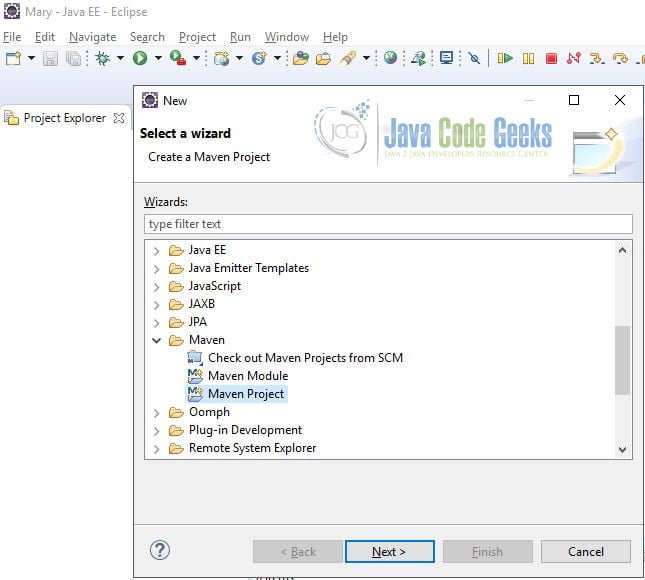Click the Open Type folder icon
Screen dimensions: 645x580
pos(301,58)
